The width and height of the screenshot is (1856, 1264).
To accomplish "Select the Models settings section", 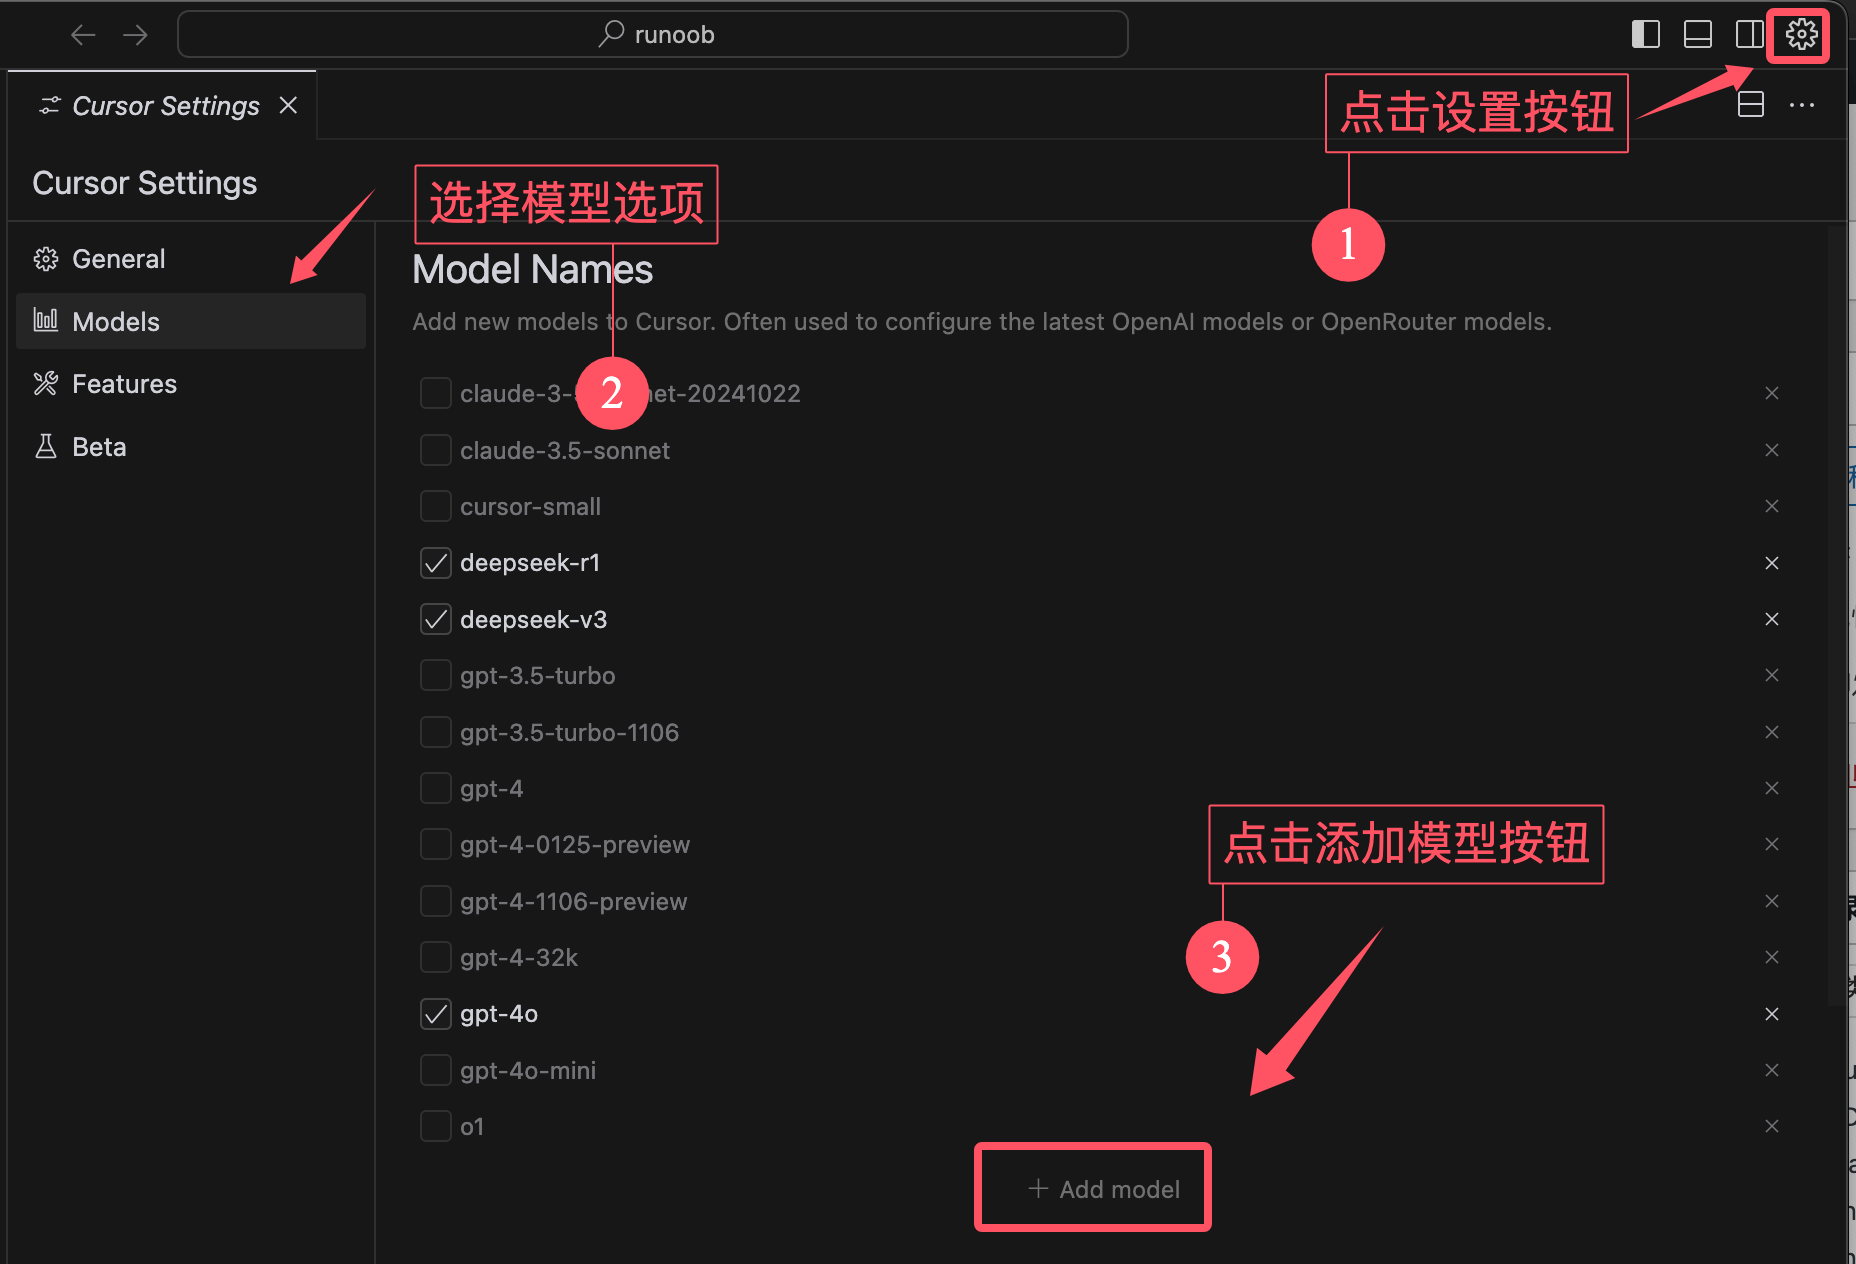I will (x=116, y=322).
